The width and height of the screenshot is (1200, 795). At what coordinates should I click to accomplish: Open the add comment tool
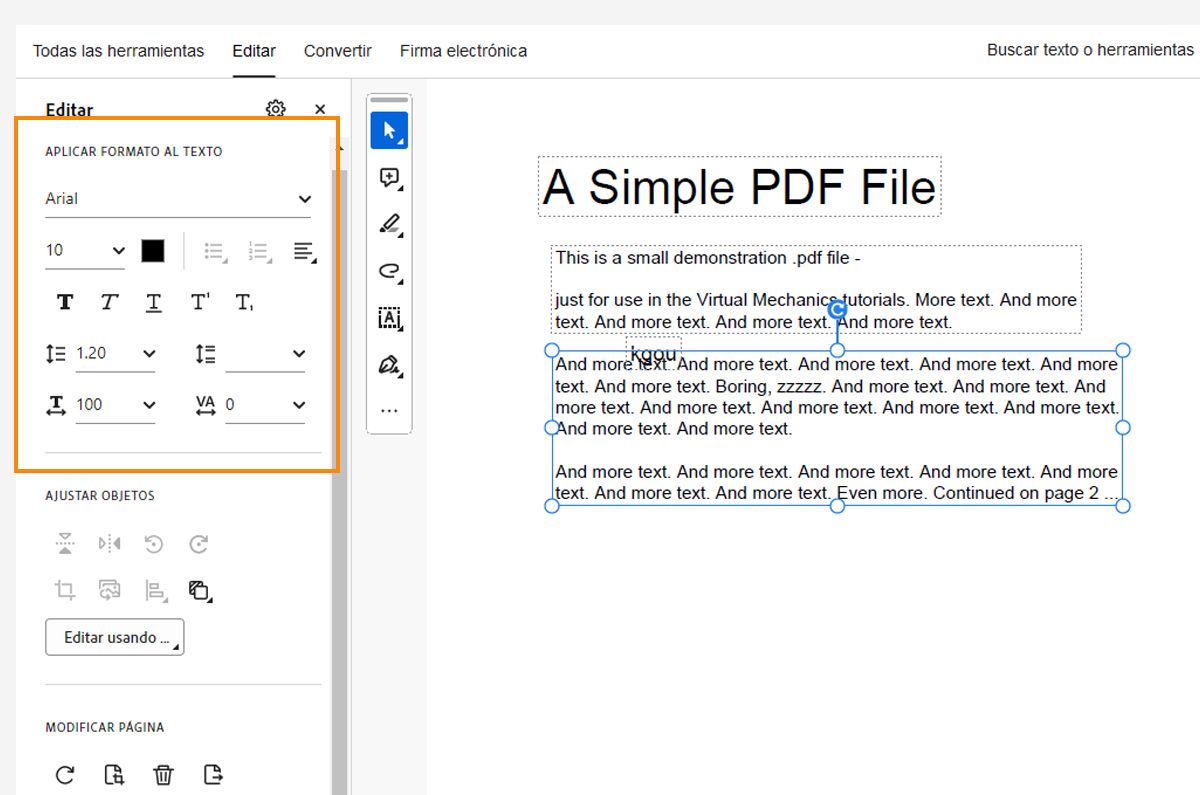[389, 178]
